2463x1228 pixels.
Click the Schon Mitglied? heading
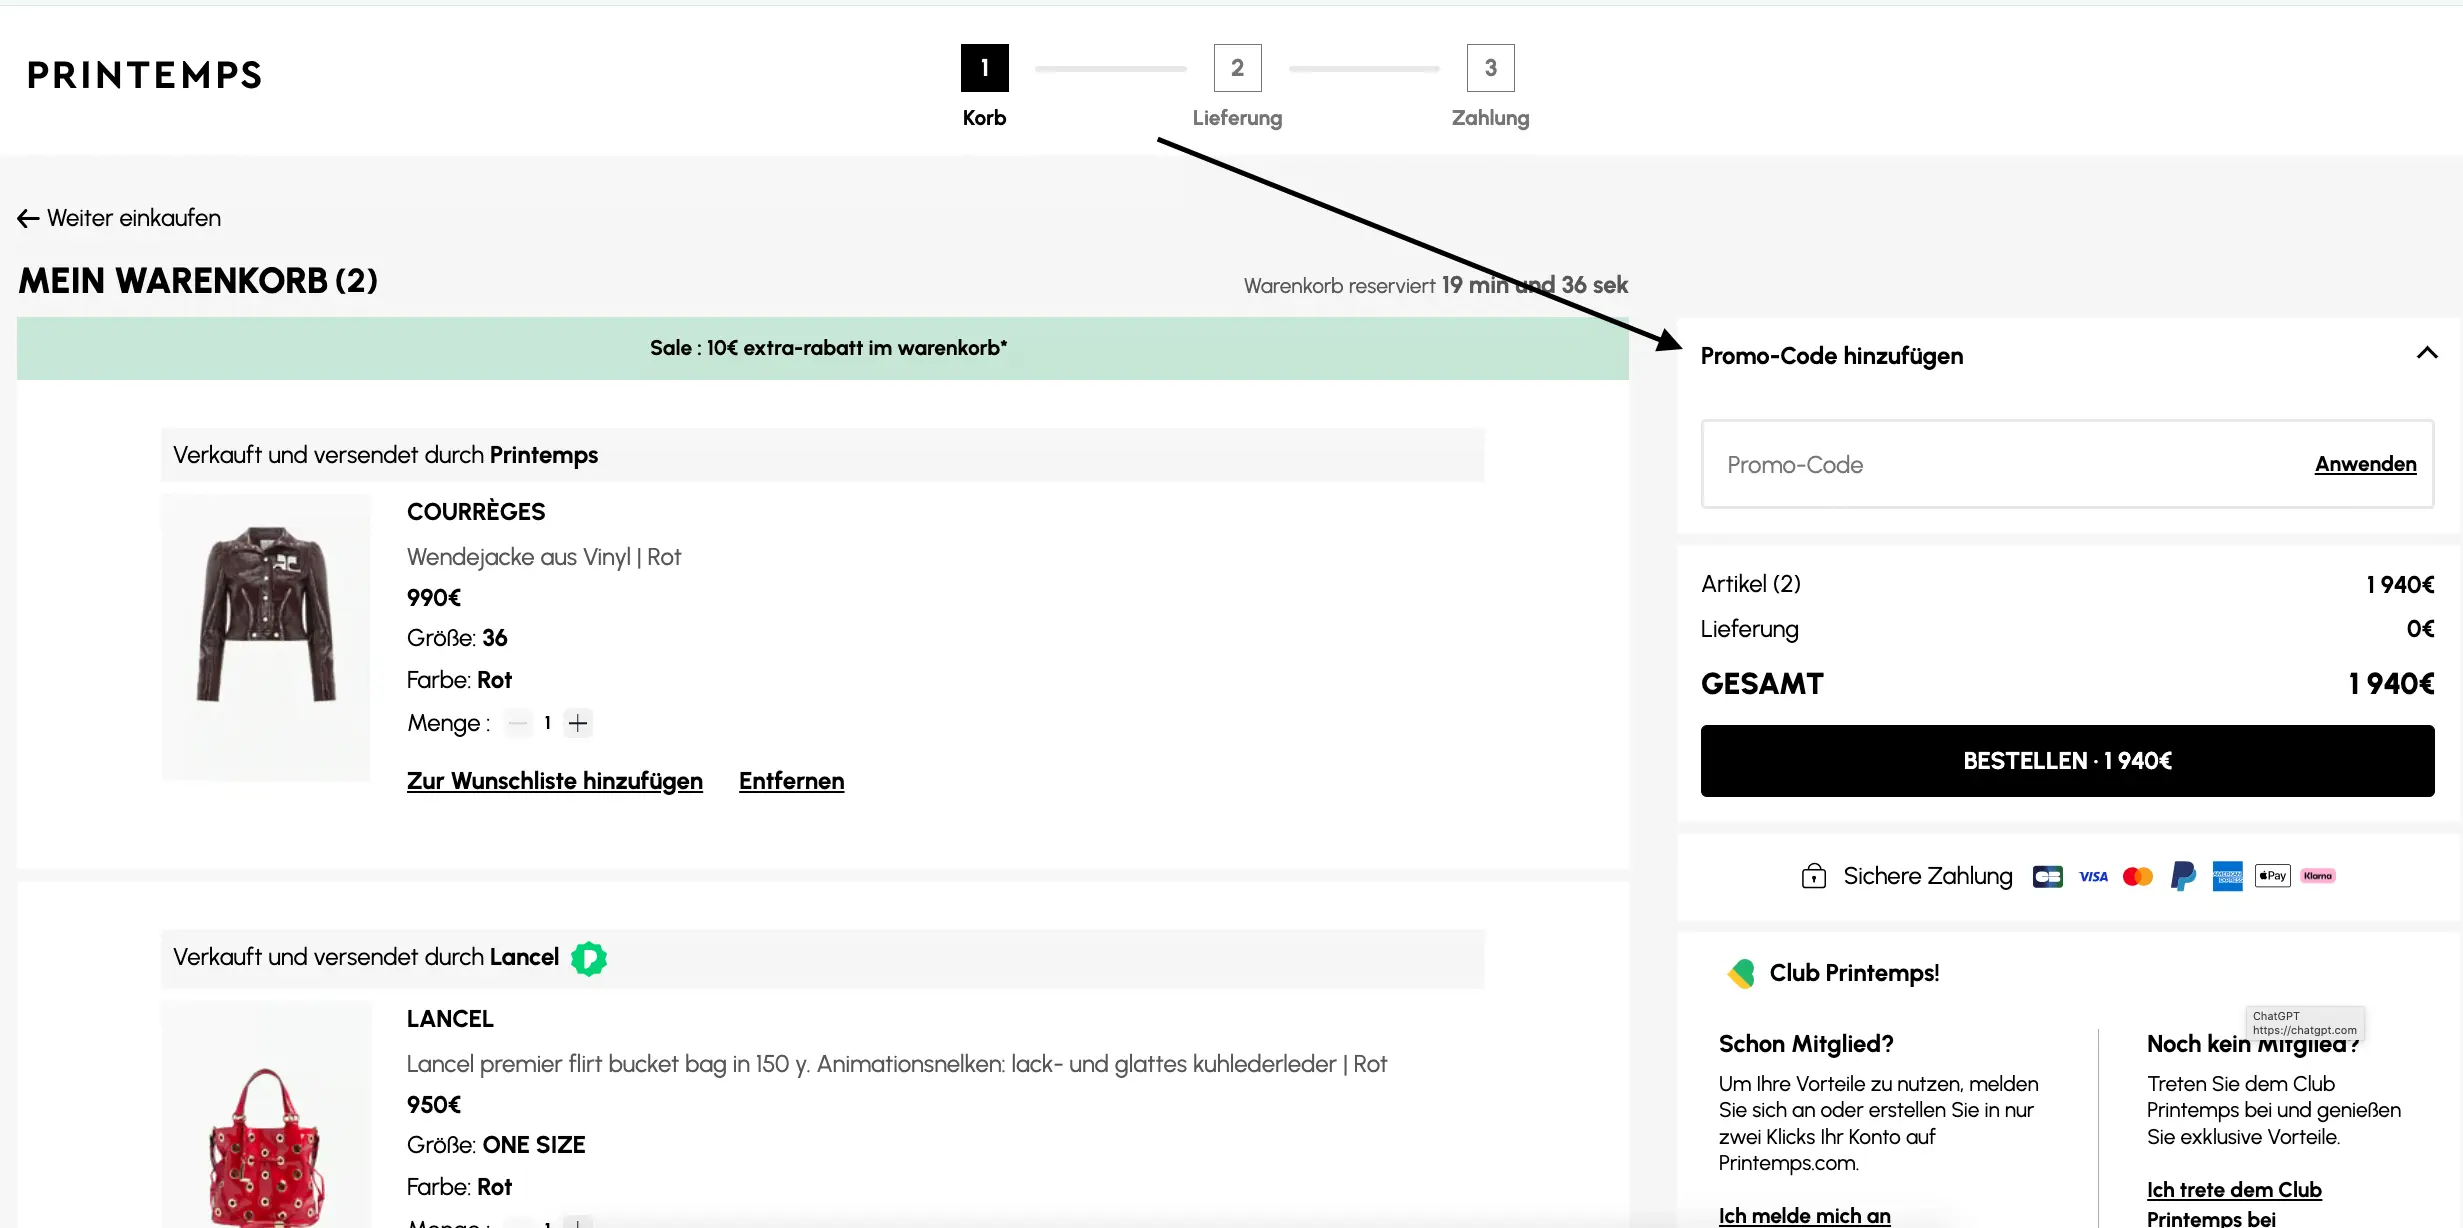(1806, 1044)
